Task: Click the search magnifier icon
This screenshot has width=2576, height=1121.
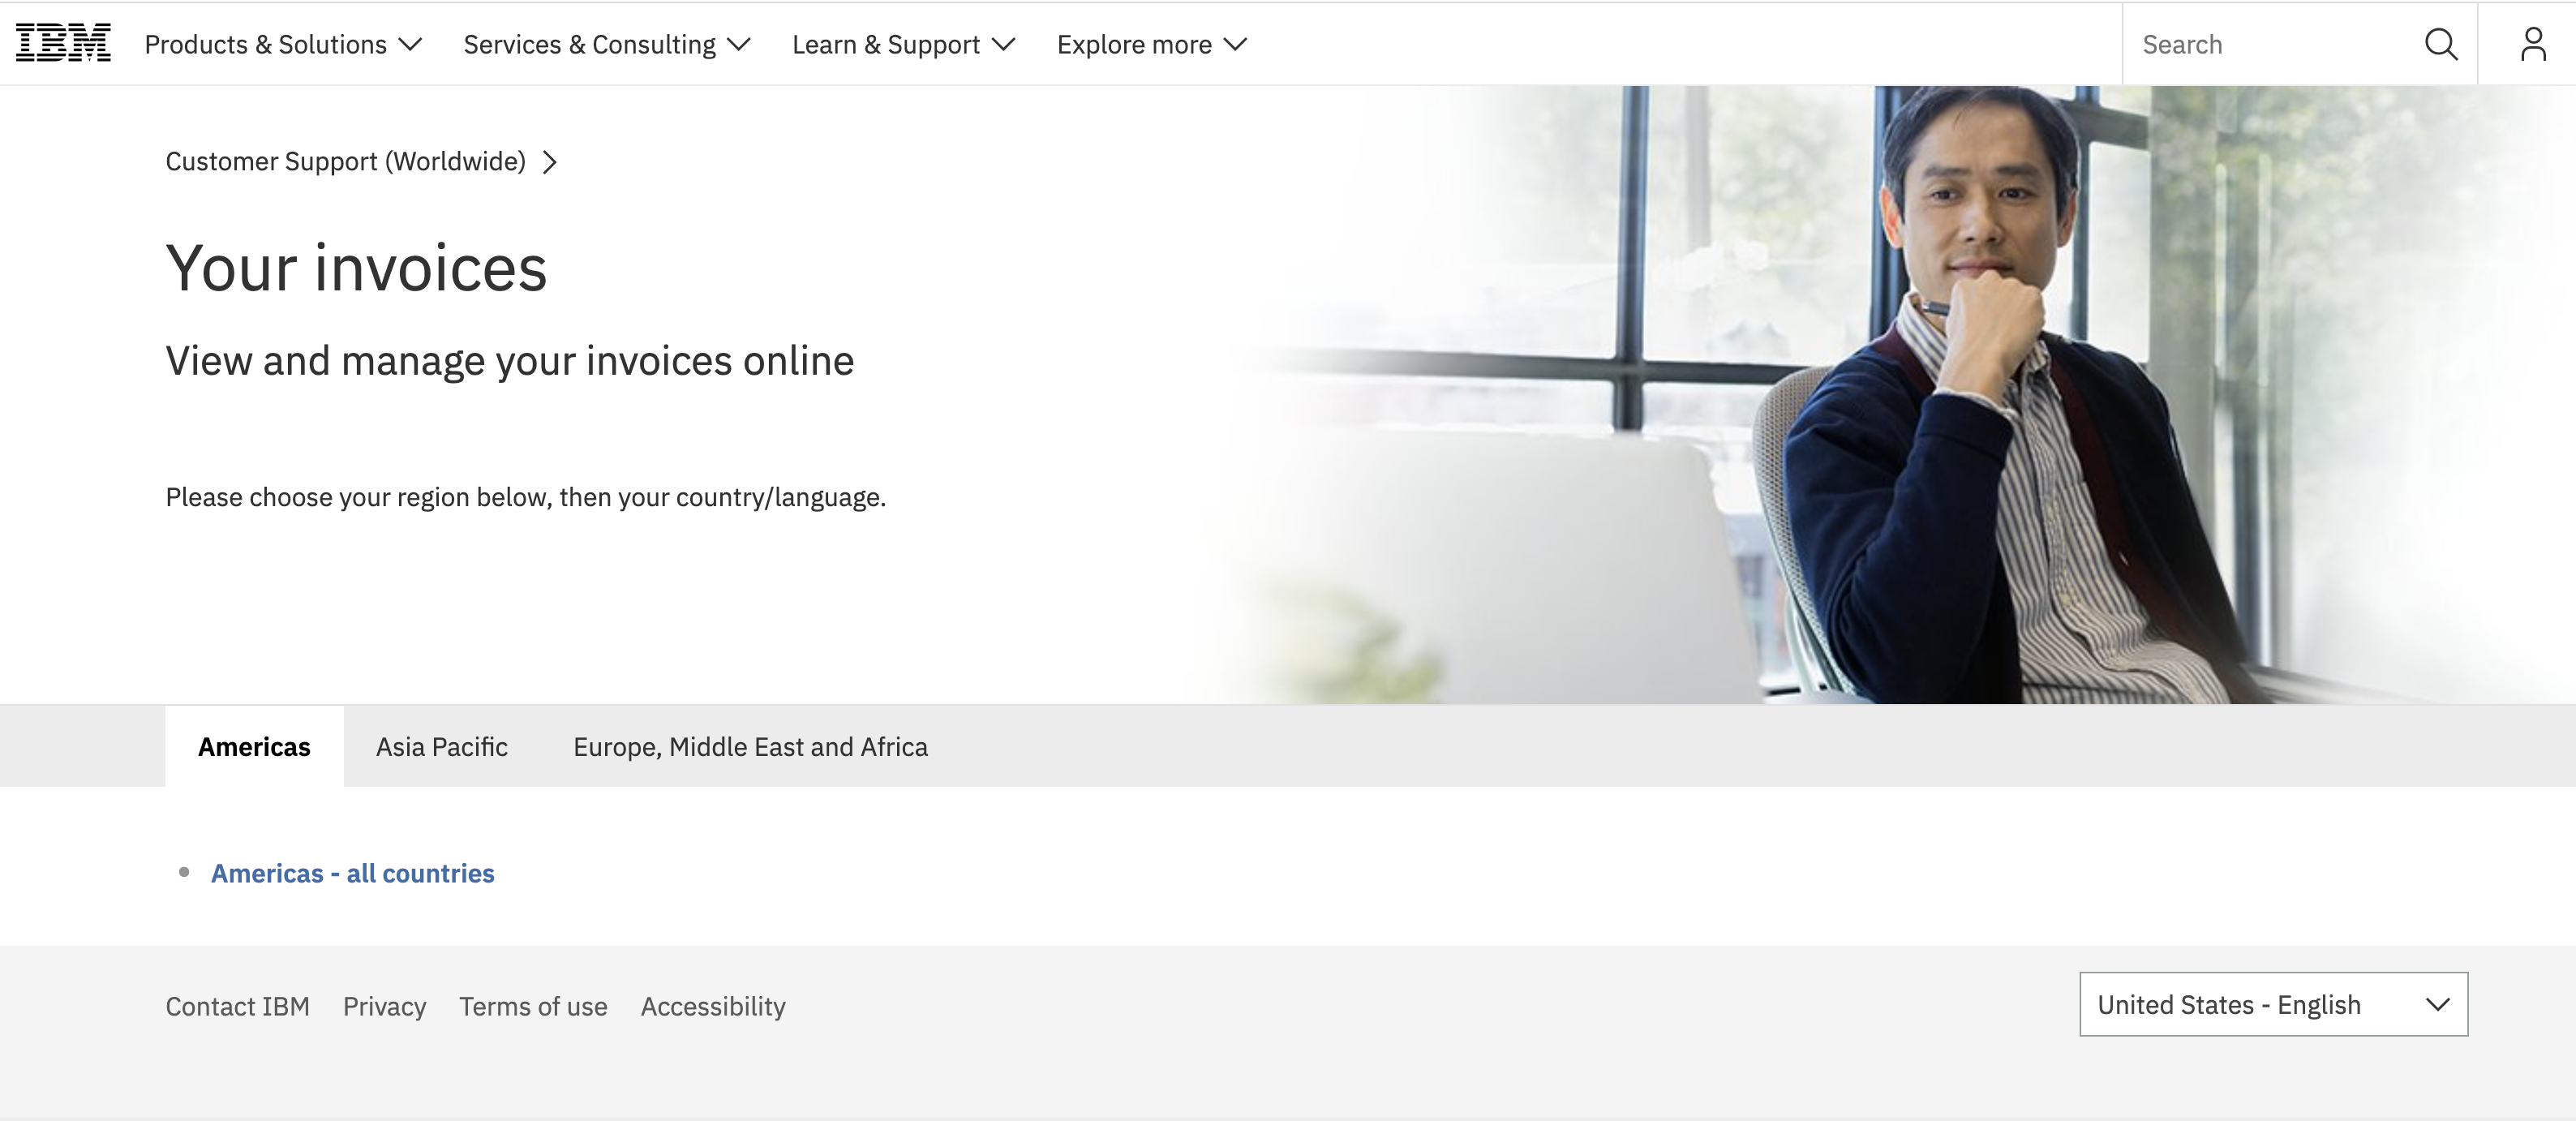Action: (2441, 44)
